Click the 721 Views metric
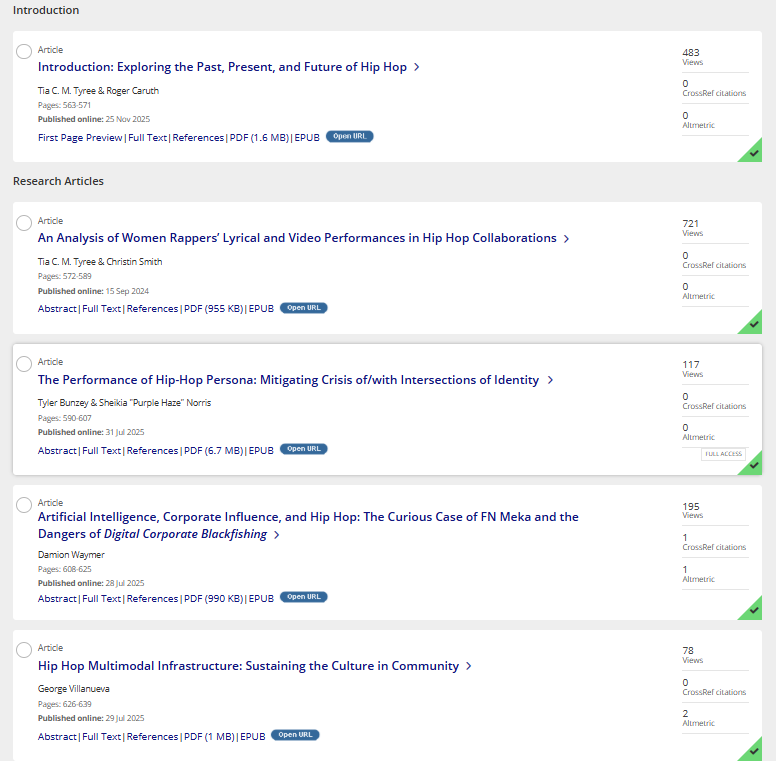This screenshot has width=776, height=761. click(x=692, y=228)
